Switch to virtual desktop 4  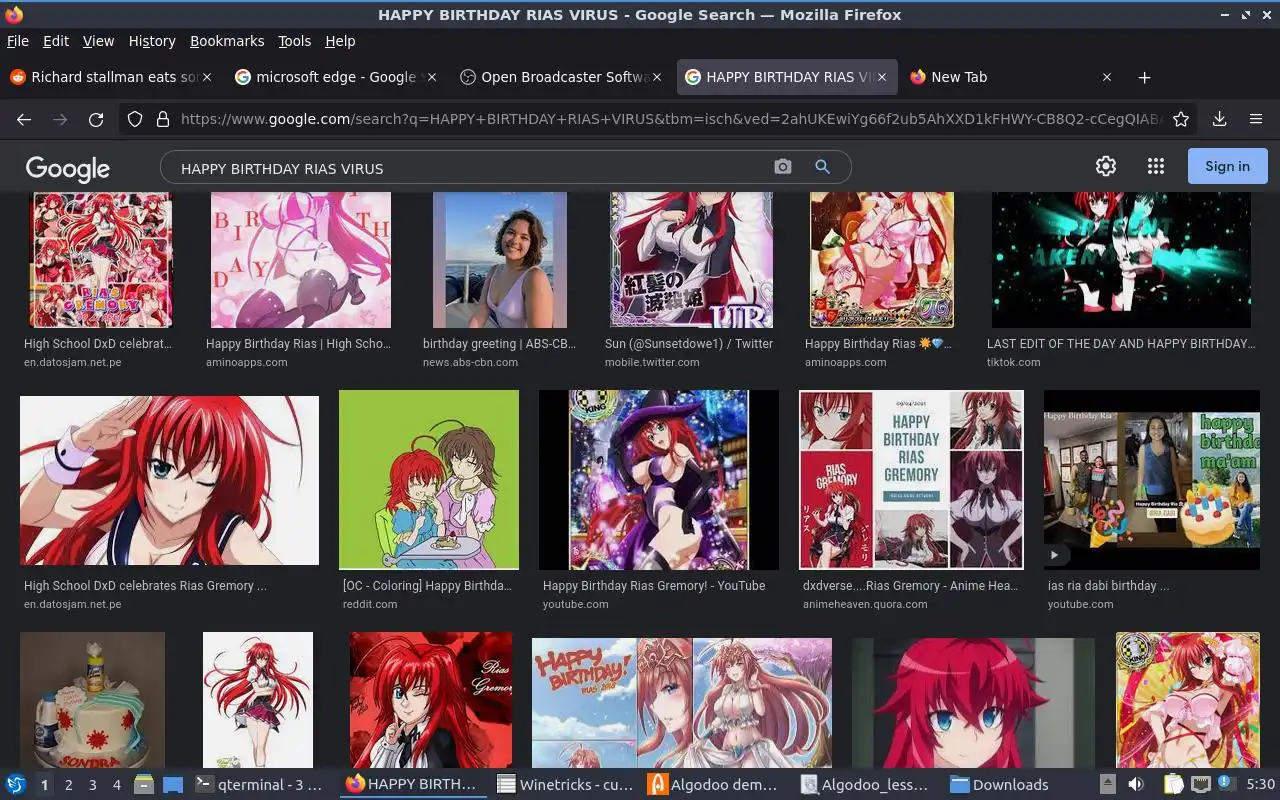point(117,785)
